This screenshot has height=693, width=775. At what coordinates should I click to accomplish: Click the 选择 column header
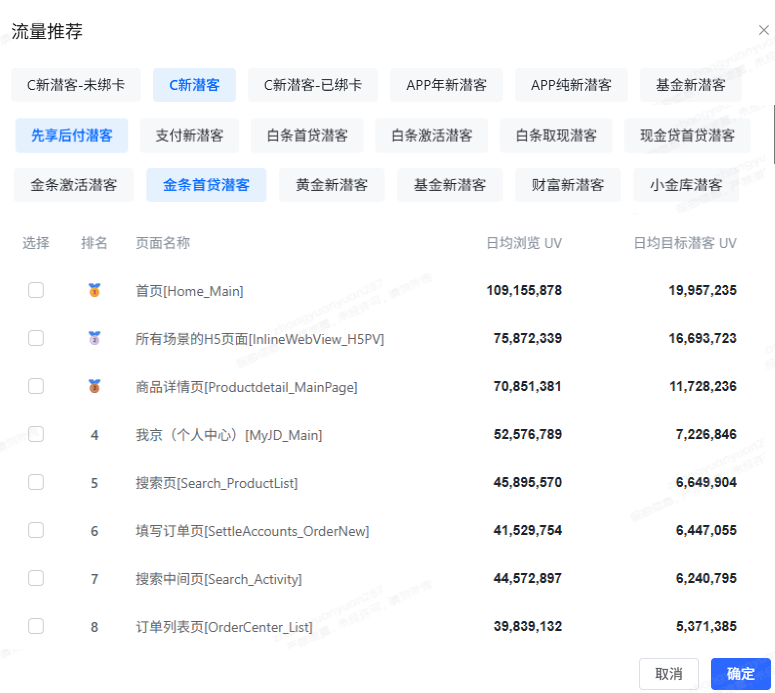click(x=36, y=243)
